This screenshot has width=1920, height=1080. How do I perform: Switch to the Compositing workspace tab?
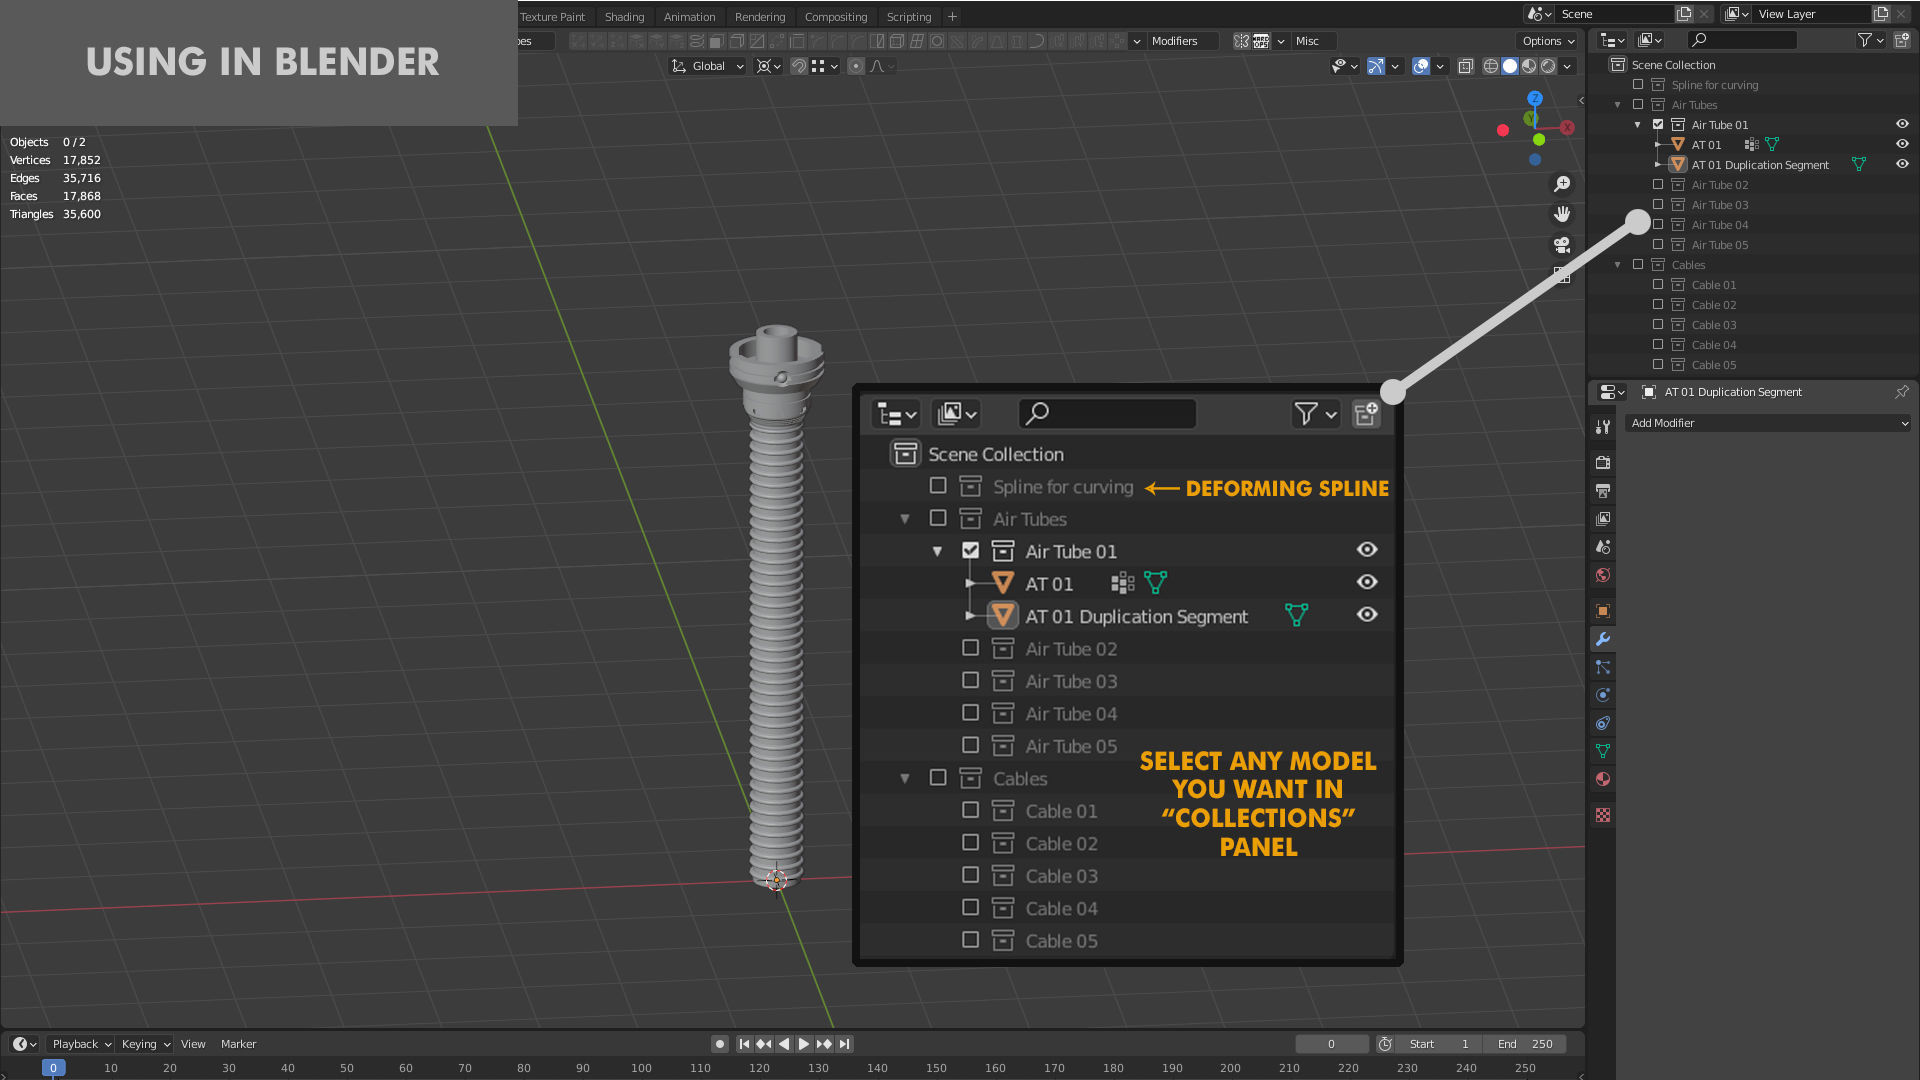836,17
